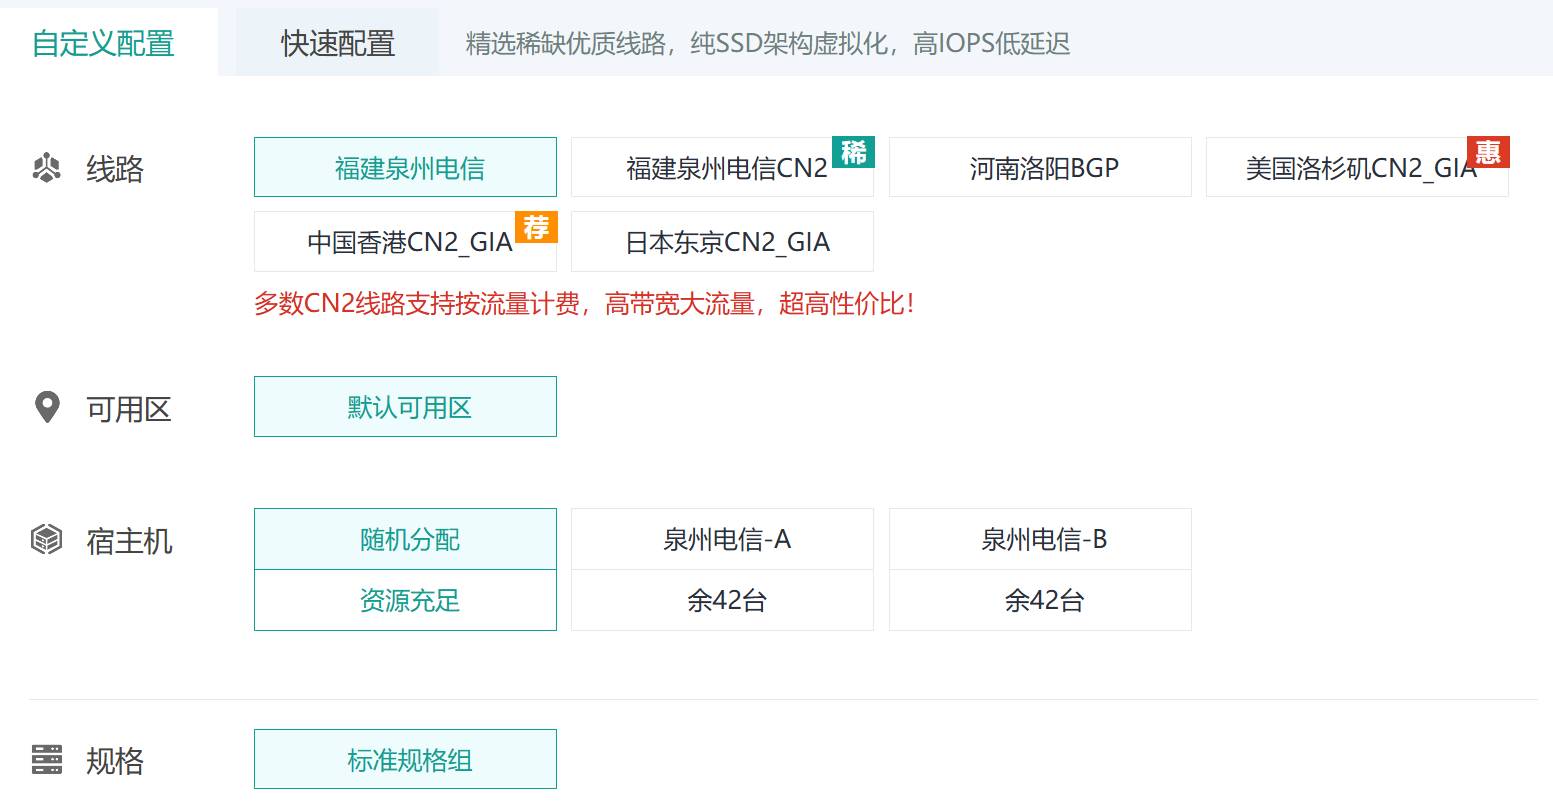
Task: Choose 随机分配 host allocation
Action: click(x=405, y=540)
